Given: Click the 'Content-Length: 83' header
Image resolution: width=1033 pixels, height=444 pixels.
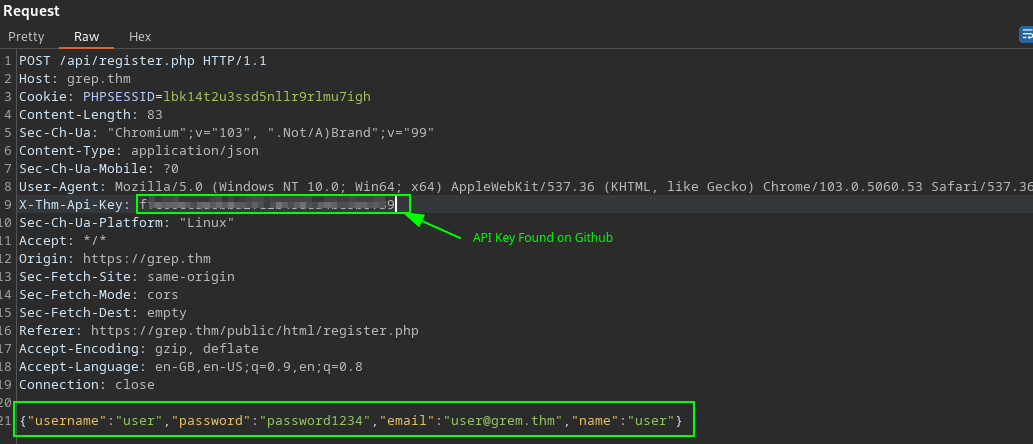Looking at the screenshot, I should pos(90,115).
